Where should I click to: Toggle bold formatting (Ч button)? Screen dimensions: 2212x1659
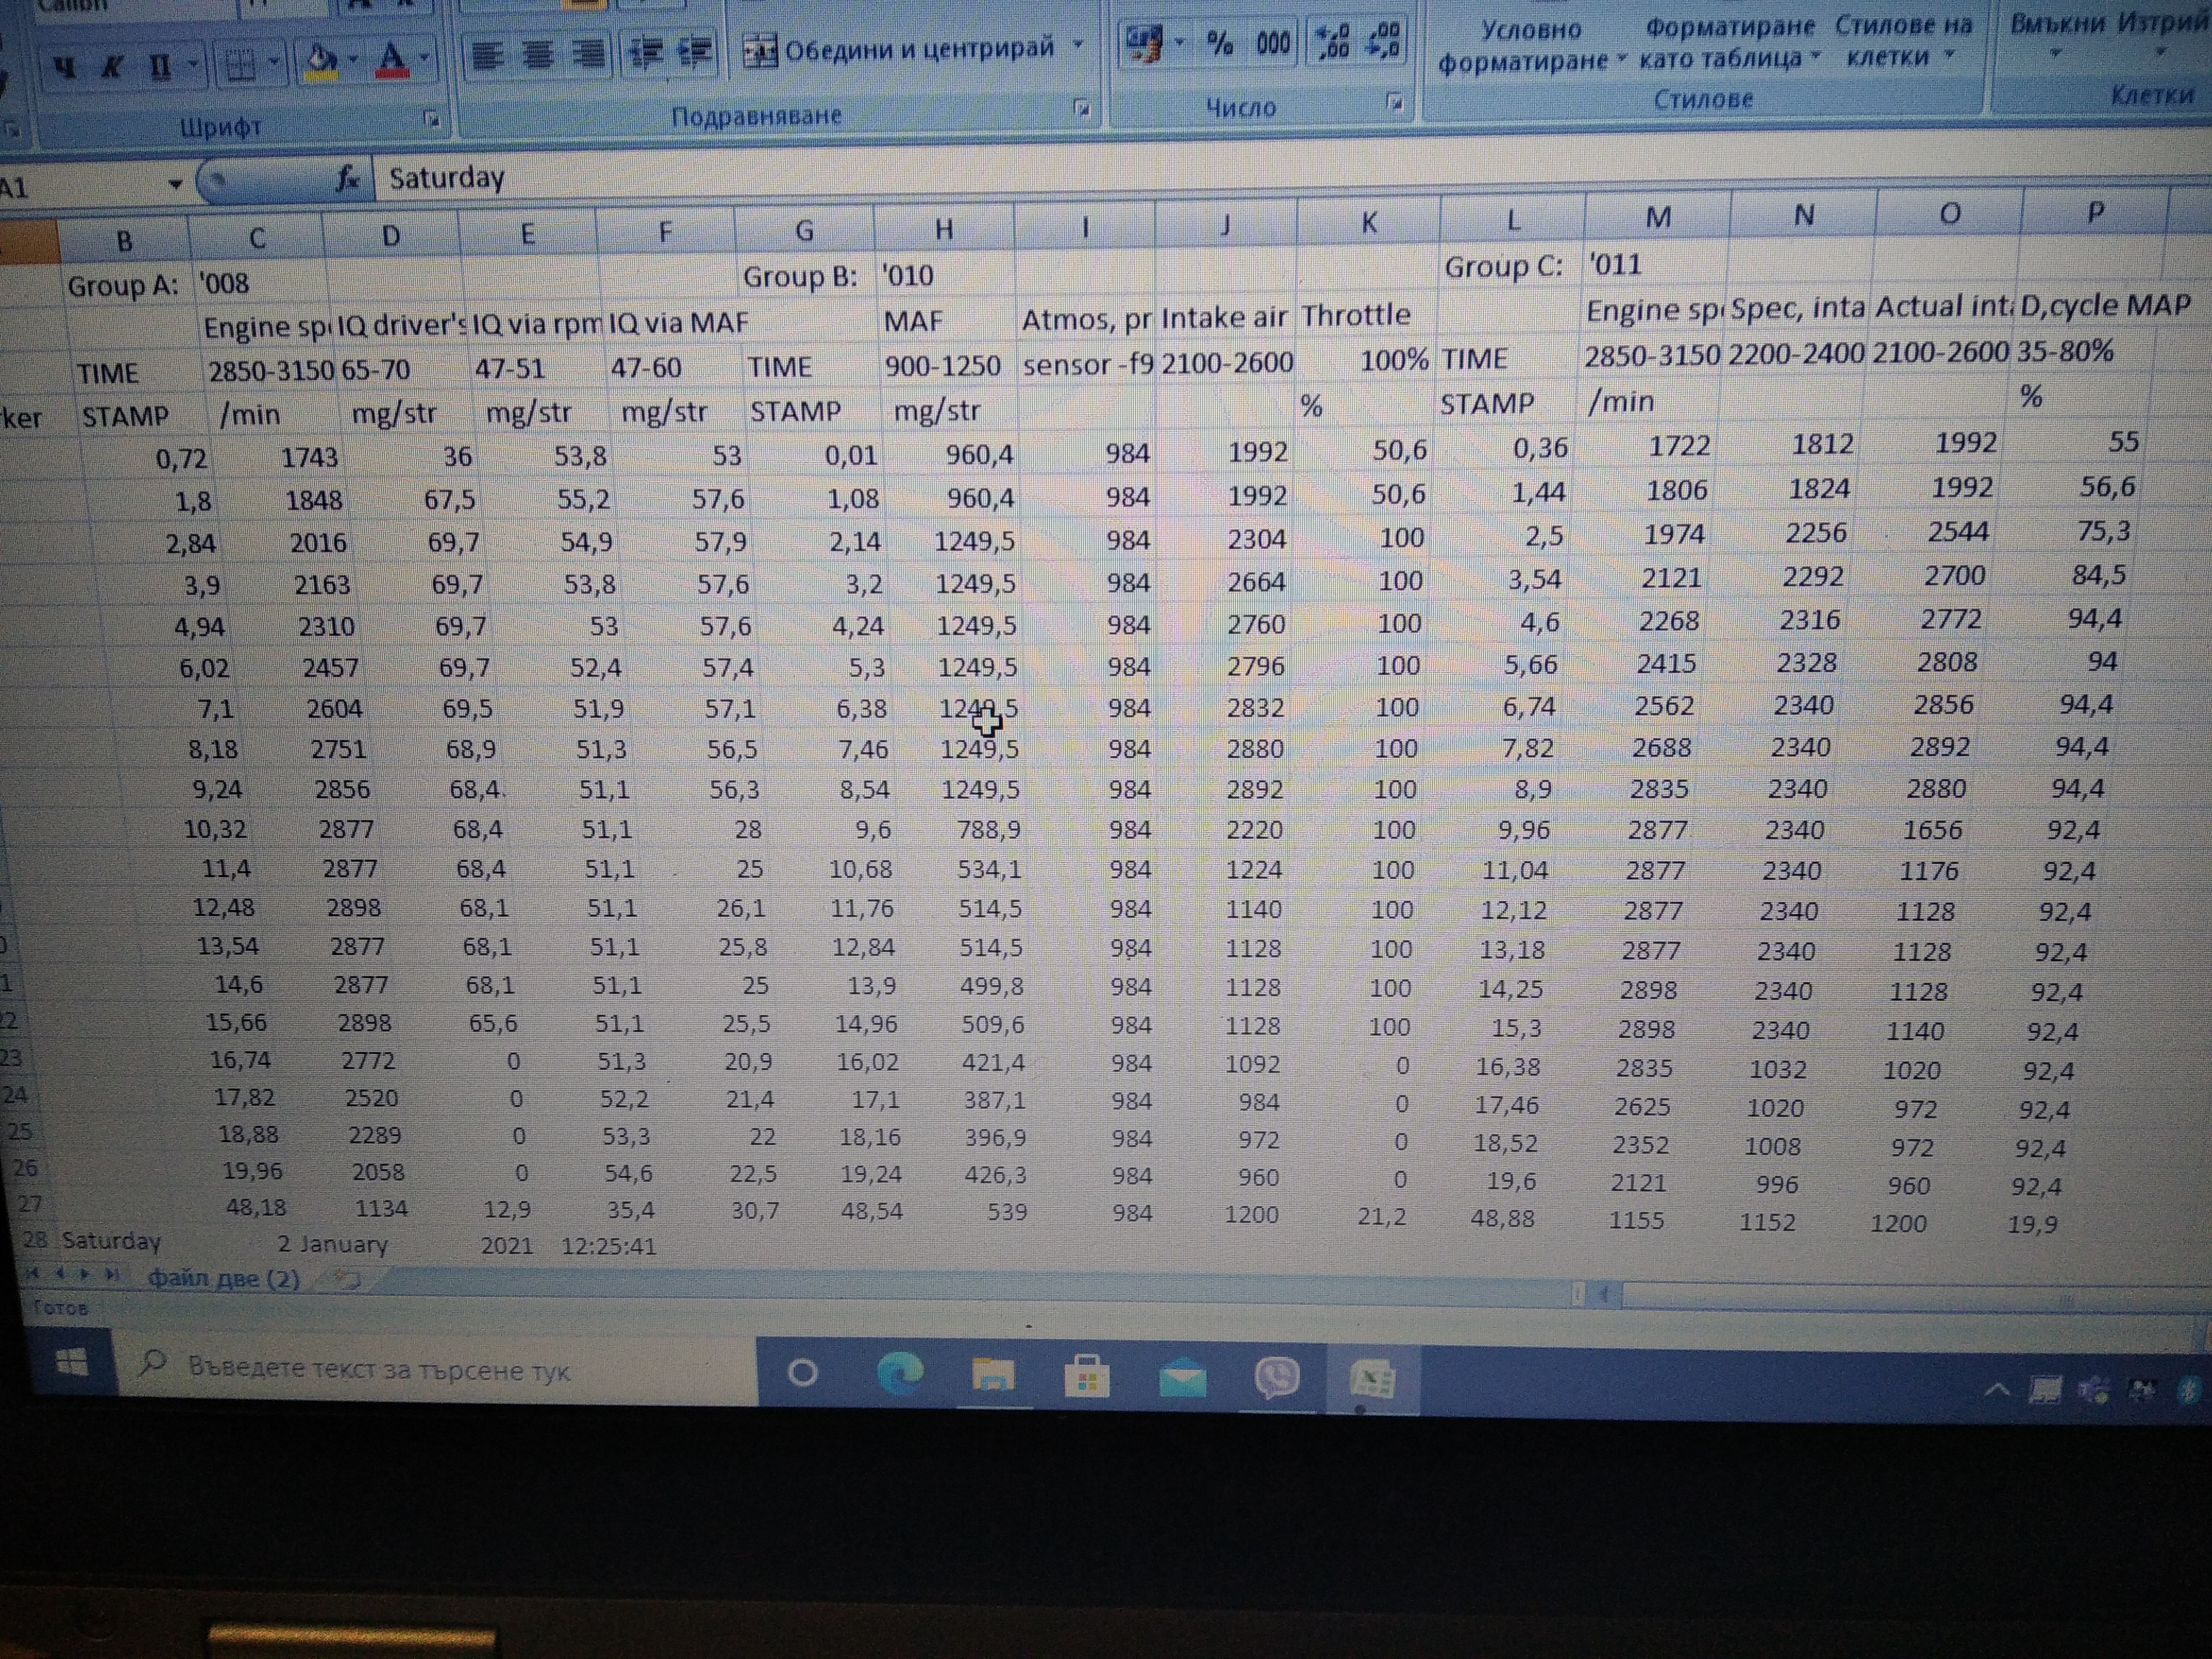[65, 67]
